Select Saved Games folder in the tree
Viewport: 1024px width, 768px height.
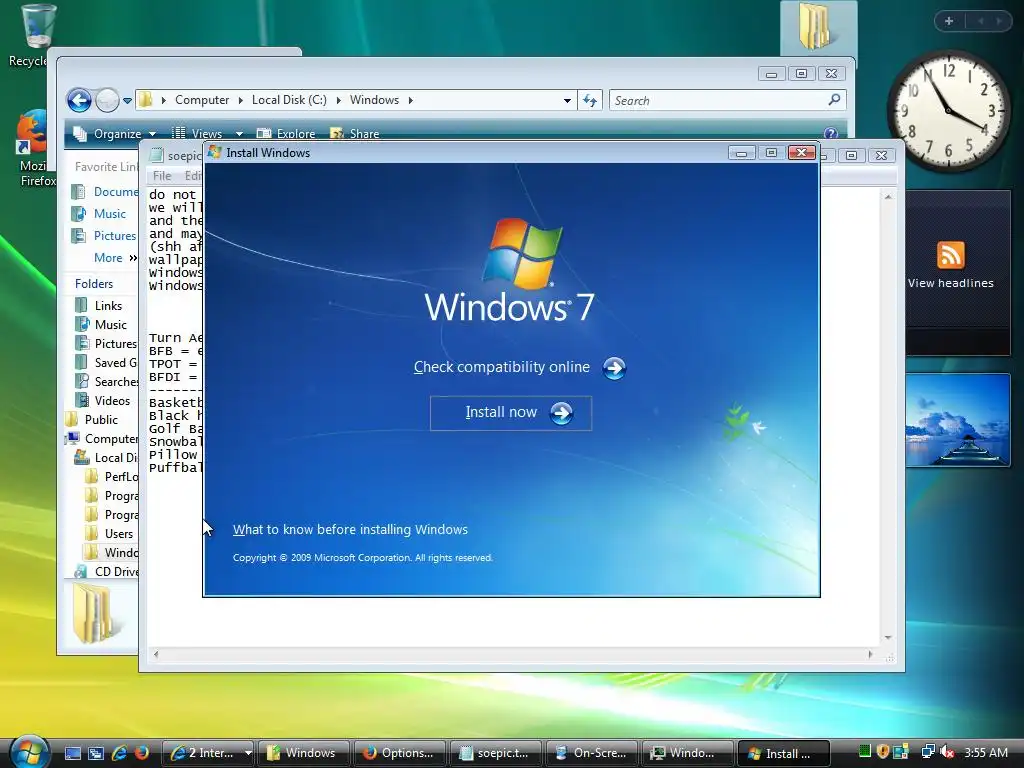click(106, 362)
